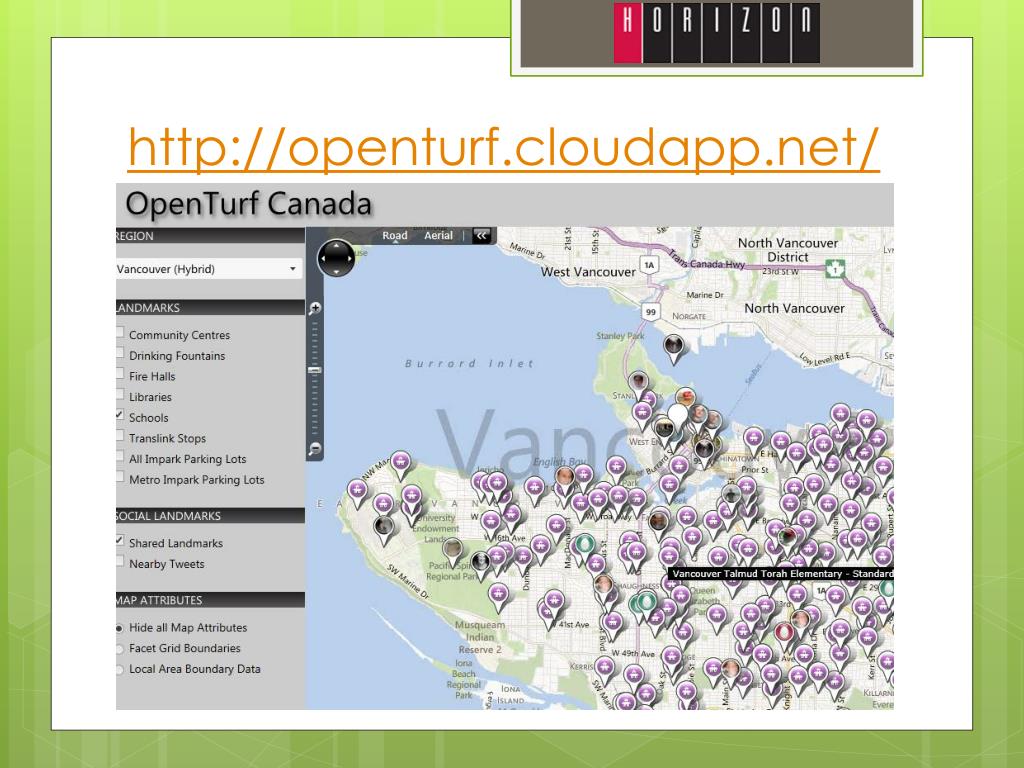Uncheck Shared Landmarks checkbox
This screenshot has height=768, width=1024.
pyautogui.click(x=120, y=541)
